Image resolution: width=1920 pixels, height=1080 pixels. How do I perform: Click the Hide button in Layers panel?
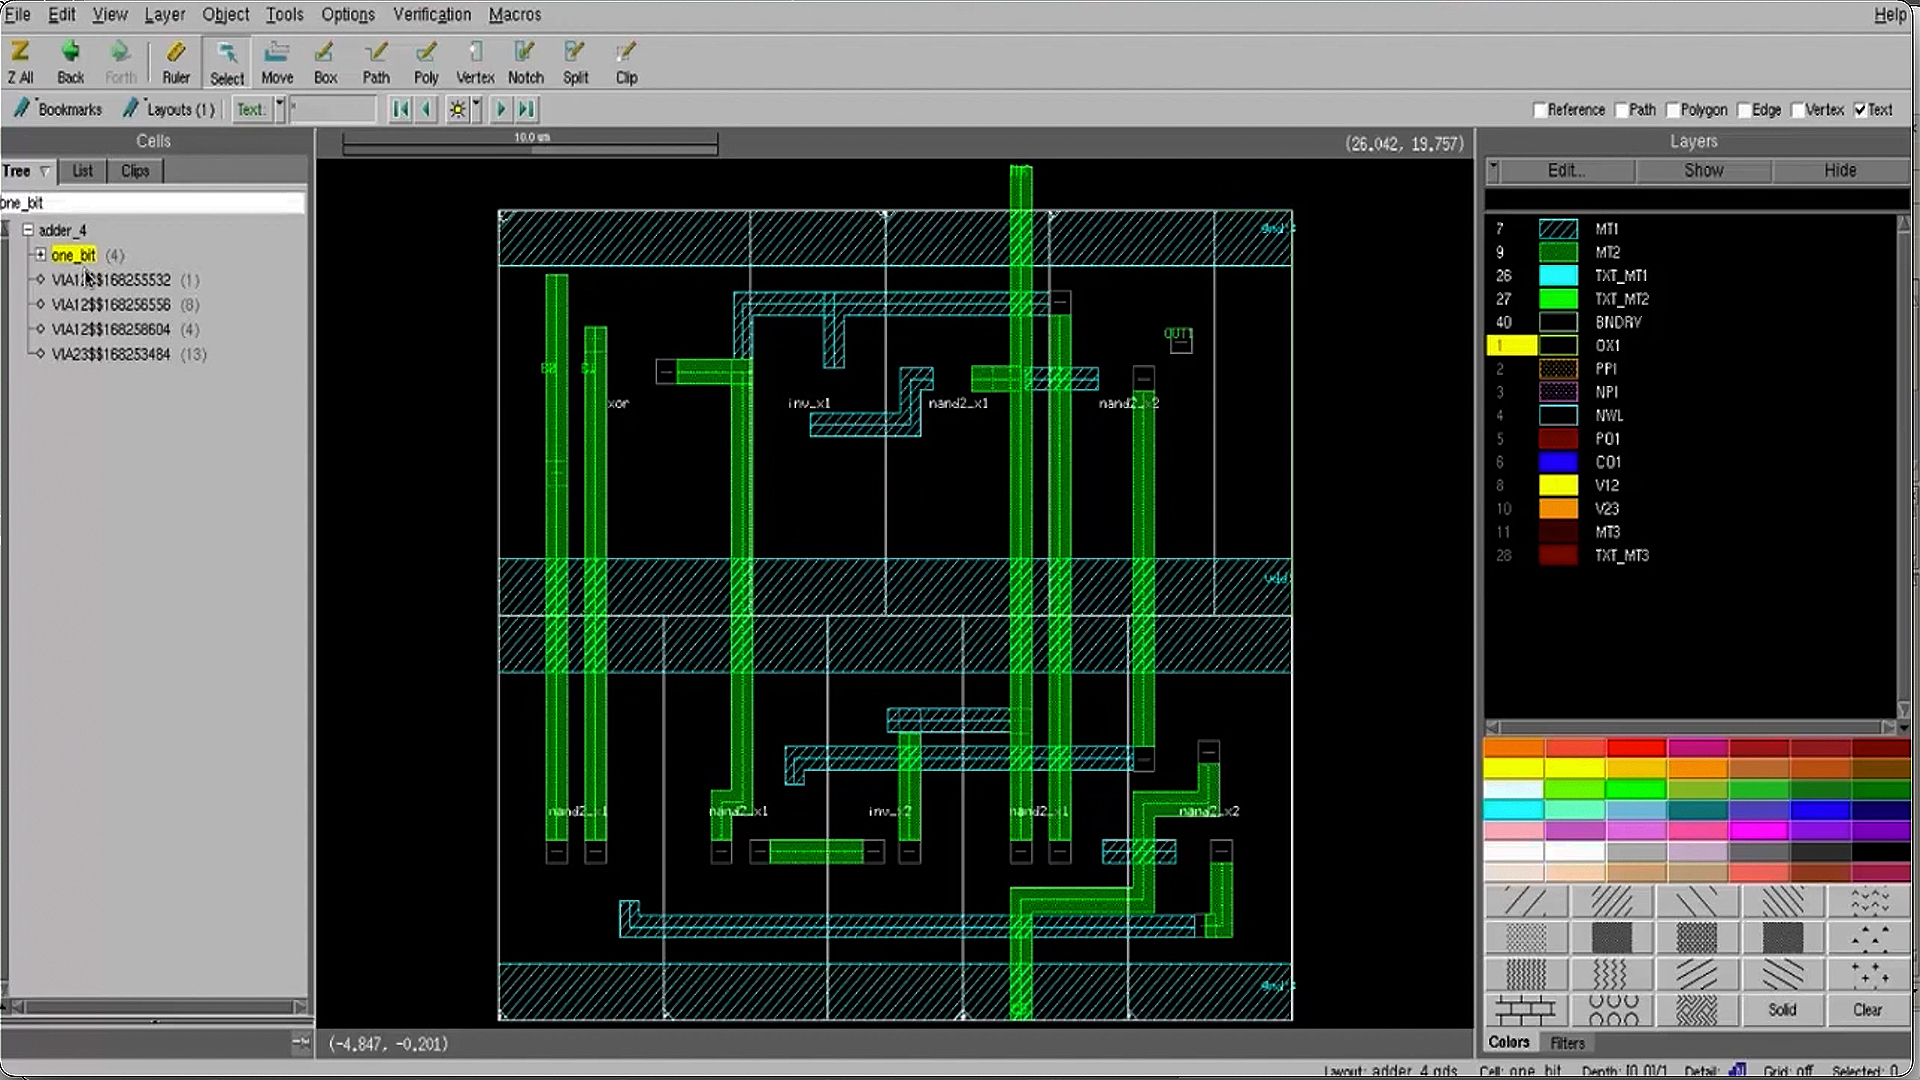pyautogui.click(x=1838, y=171)
